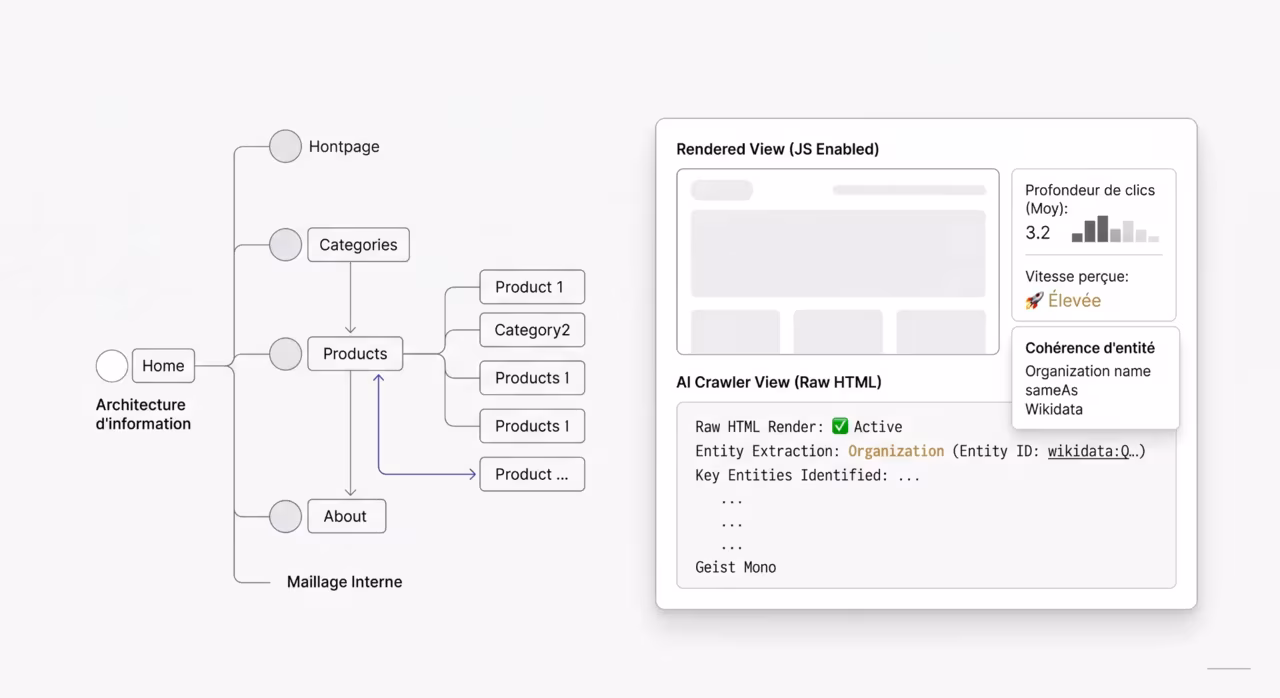Click the Home node box
Viewport: 1280px width, 698px height.
(163, 366)
